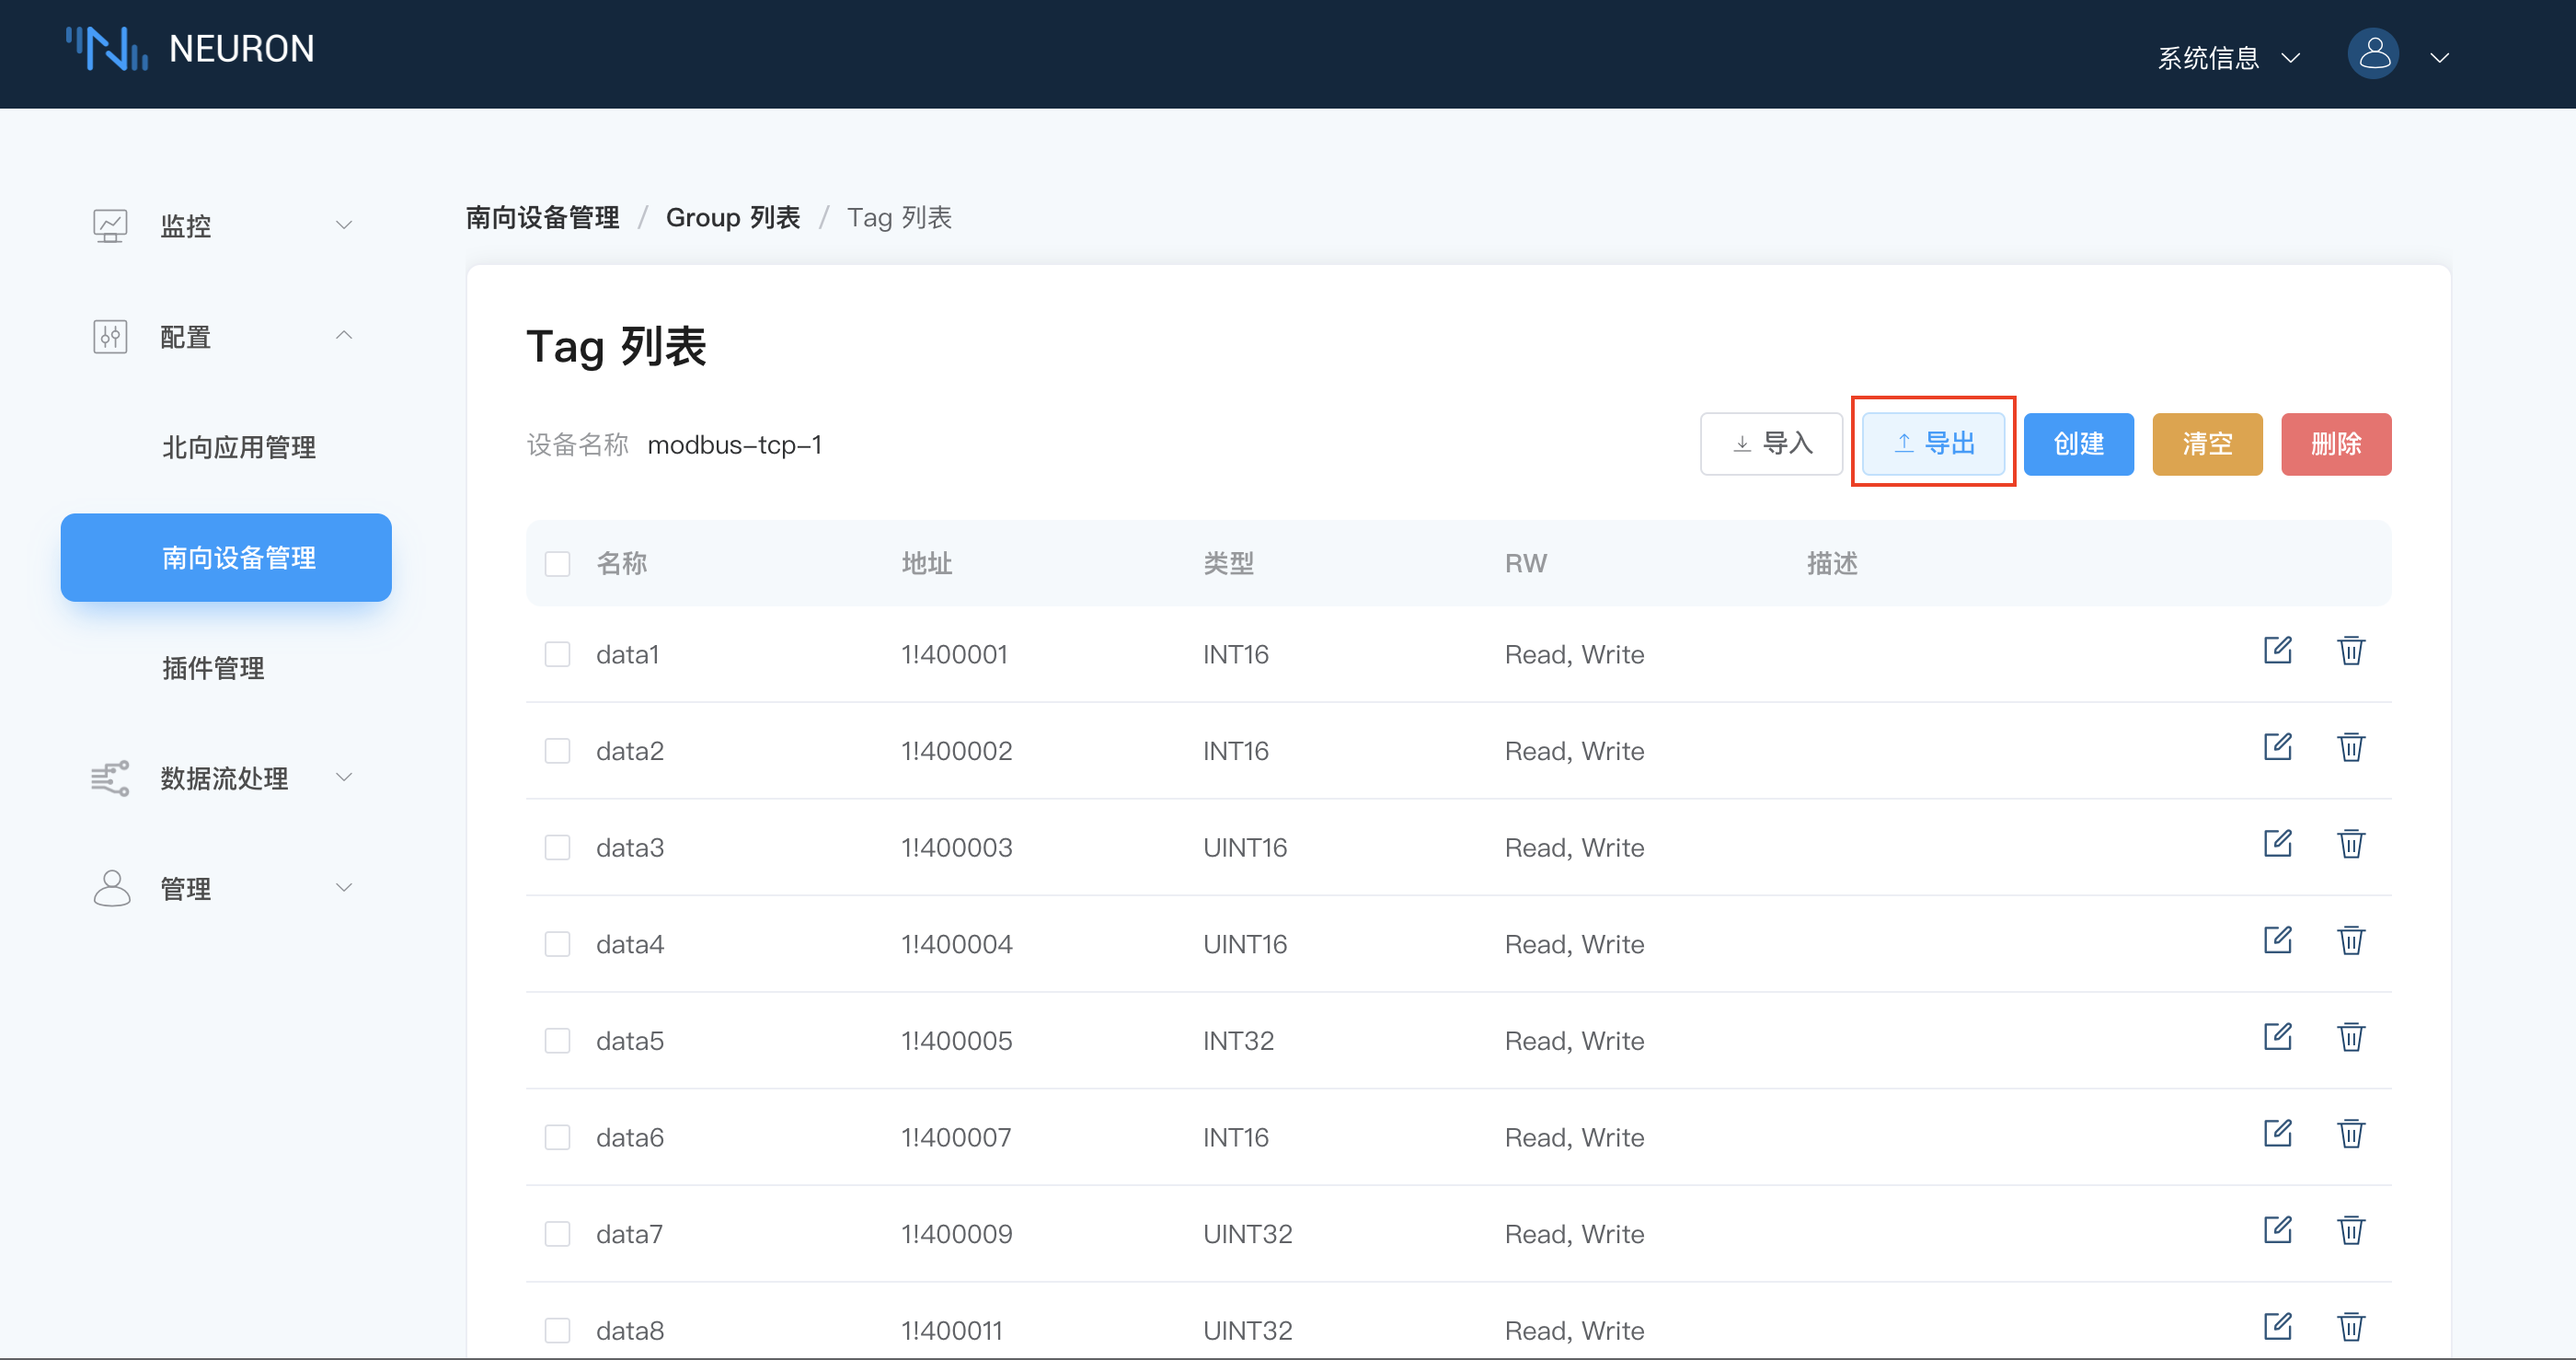Expand the 数据流处理 menu chevron

coord(344,777)
